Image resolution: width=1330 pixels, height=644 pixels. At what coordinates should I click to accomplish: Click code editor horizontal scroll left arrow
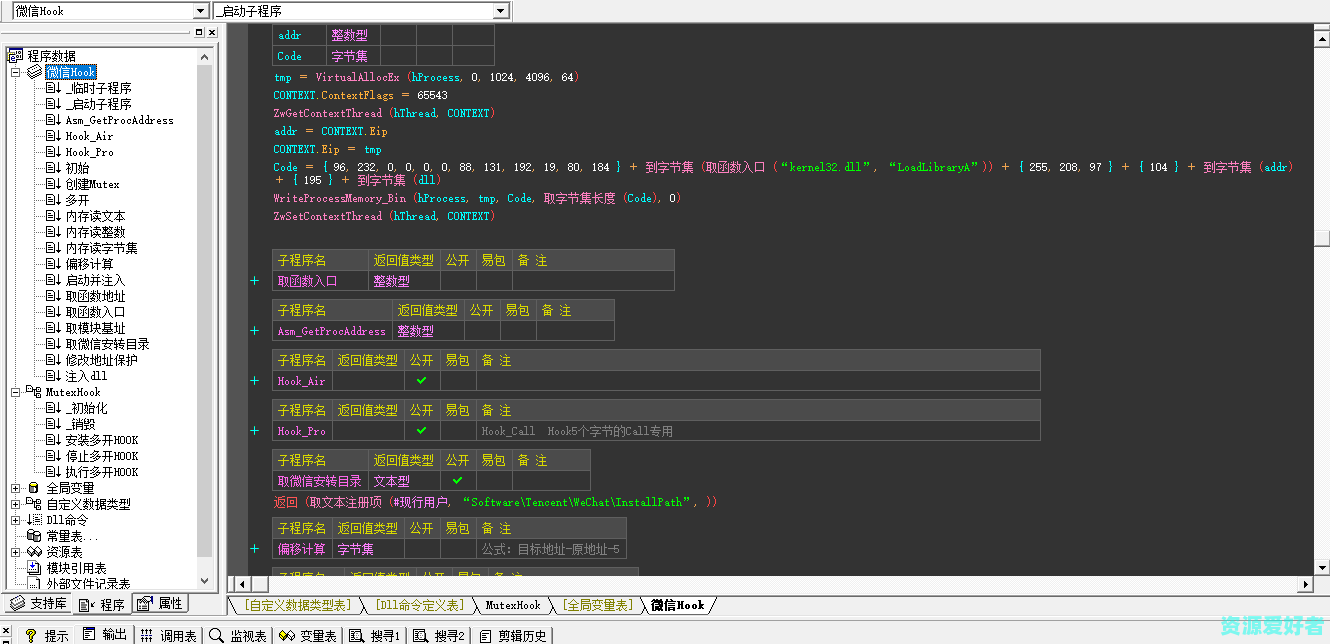tap(240, 584)
